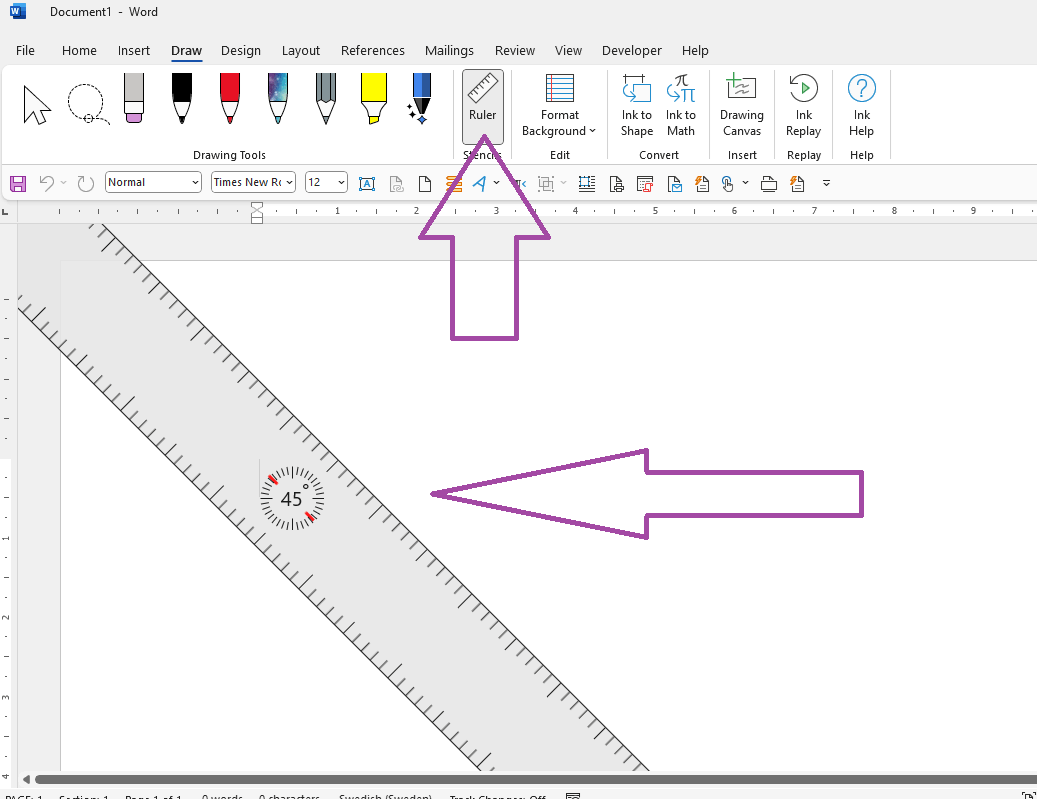Play the Ink Replay
Image resolution: width=1037 pixels, height=799 pixels.
(x=804, y=106)
